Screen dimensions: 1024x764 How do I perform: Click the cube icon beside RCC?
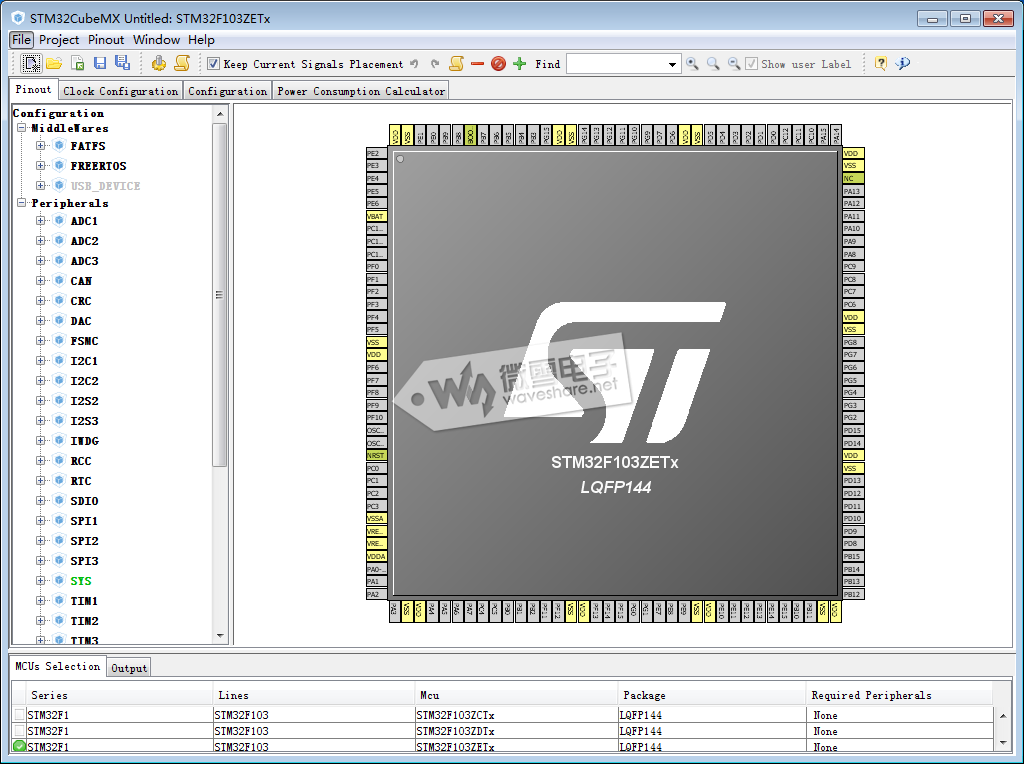coord(59,460)
